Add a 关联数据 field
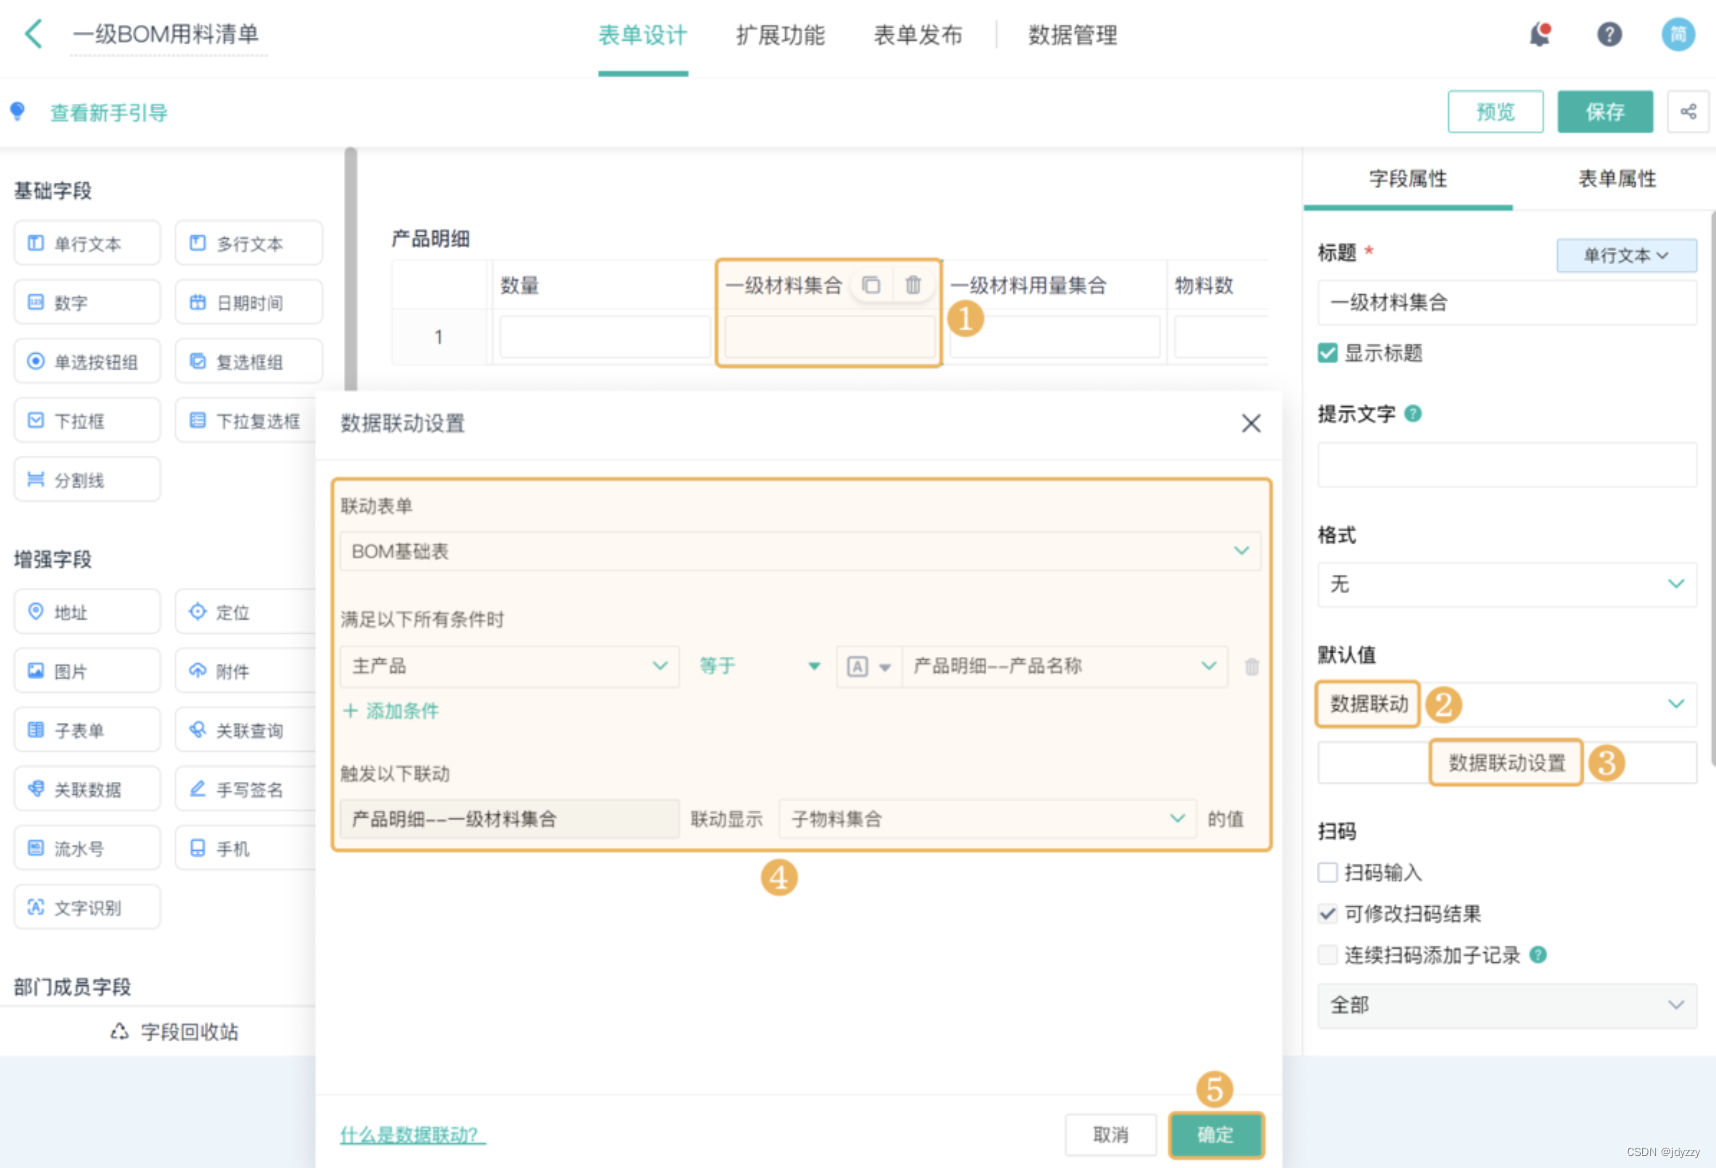The height and width of the screenshot is (1168, 1716). pos(87,788)
